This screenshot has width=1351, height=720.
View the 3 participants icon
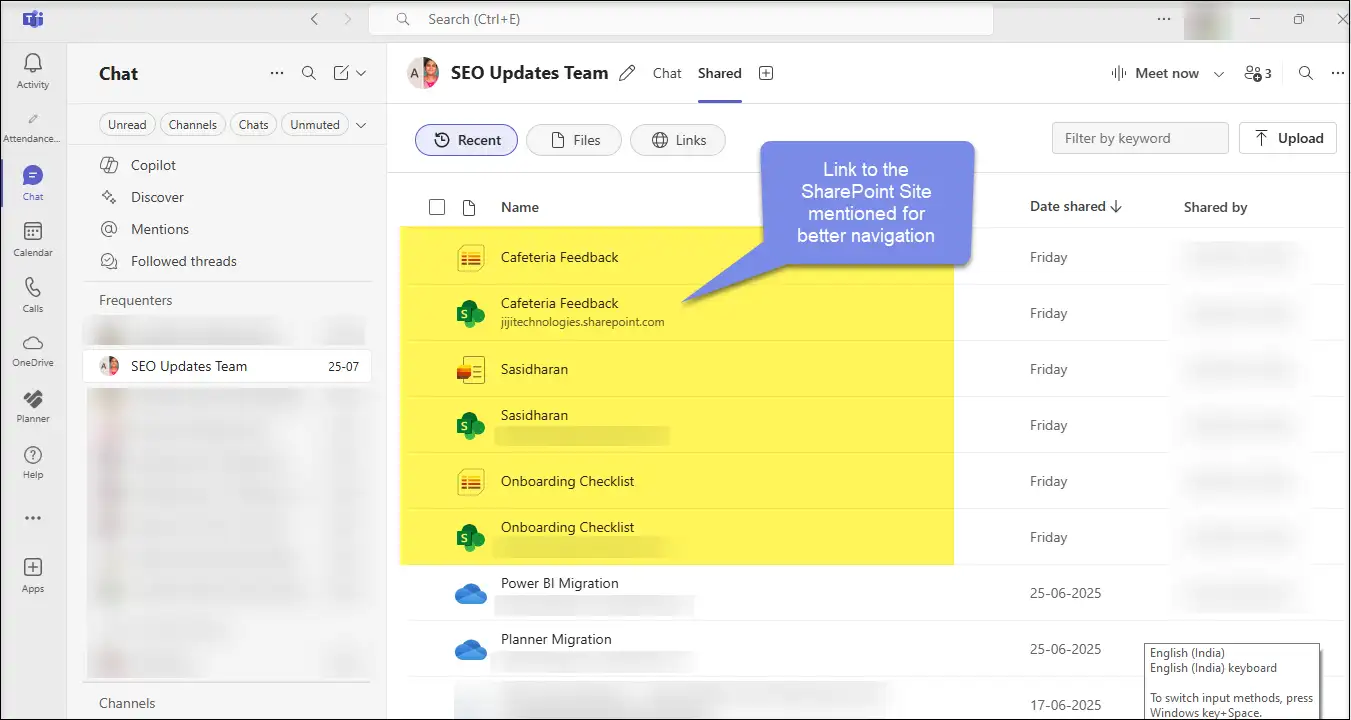coord(1258,73)
